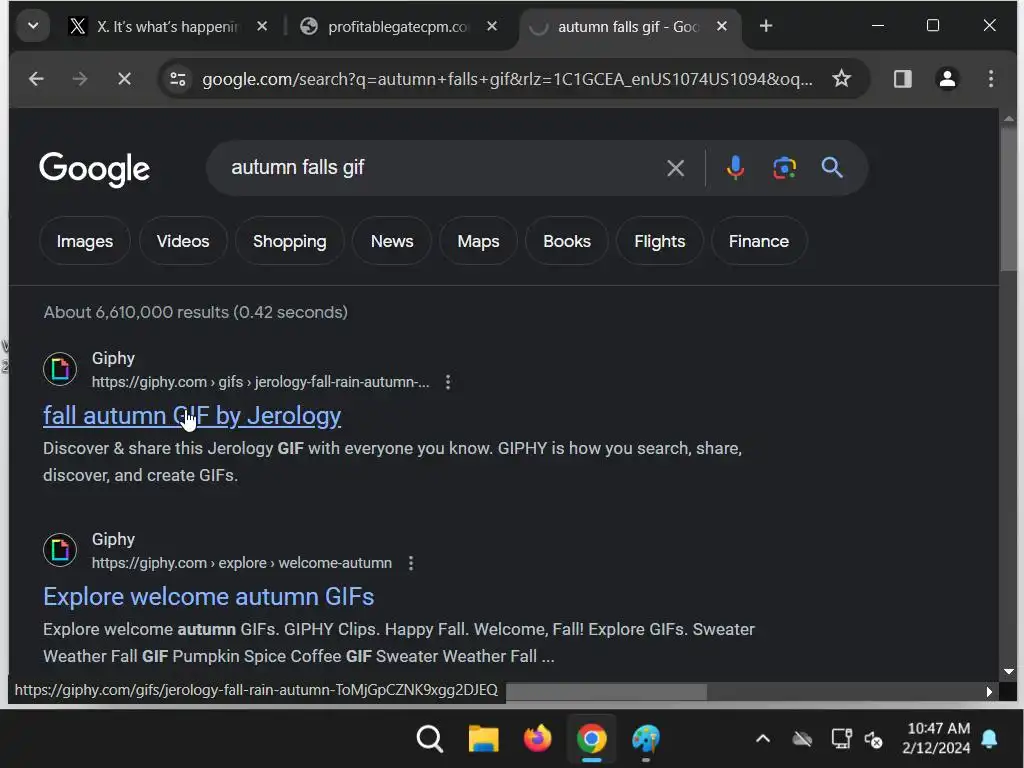The image size is (1024, 768).
Task: Click the scroll up arrow
Action: 1009,119
